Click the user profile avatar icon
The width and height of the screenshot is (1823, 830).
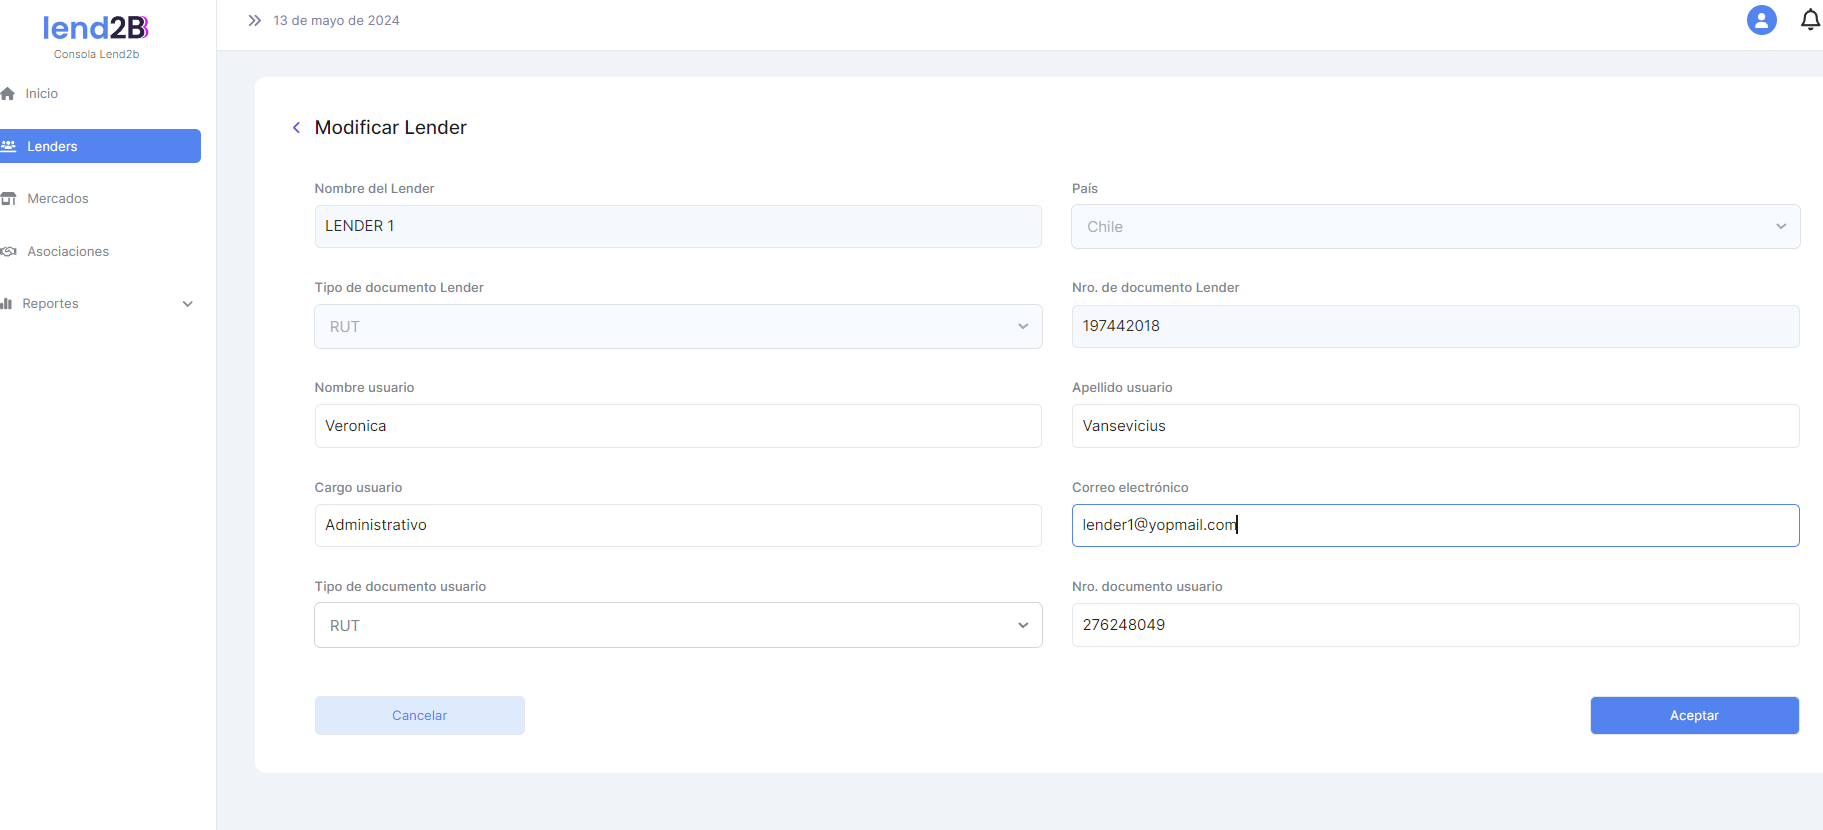click(1761, 20)
